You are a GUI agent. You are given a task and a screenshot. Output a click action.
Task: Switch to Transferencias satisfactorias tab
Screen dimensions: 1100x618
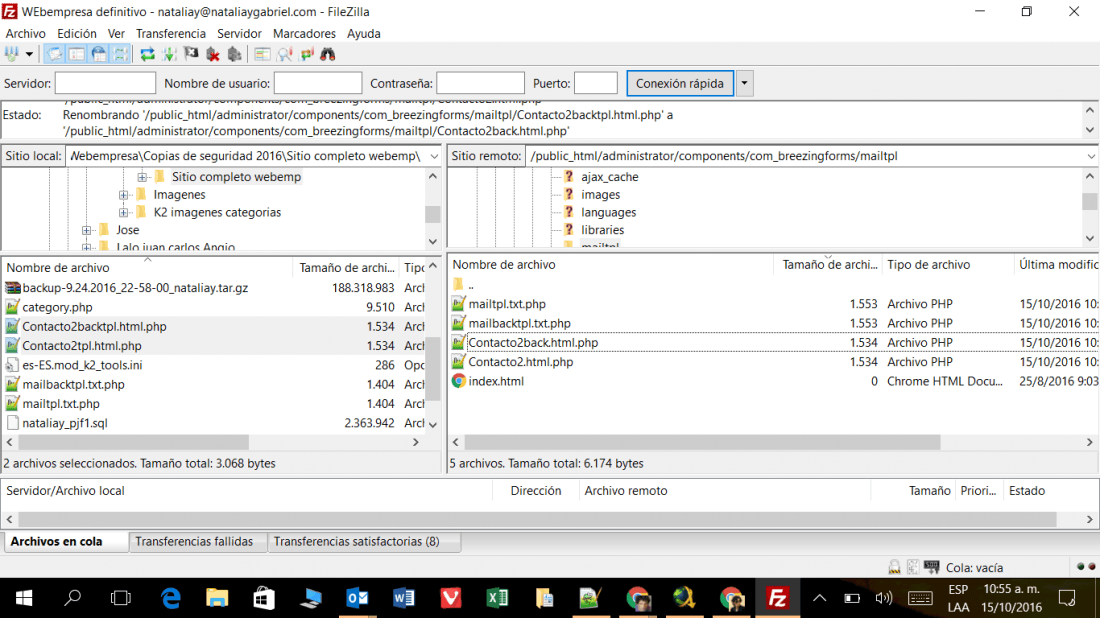(x=363, y=542)
